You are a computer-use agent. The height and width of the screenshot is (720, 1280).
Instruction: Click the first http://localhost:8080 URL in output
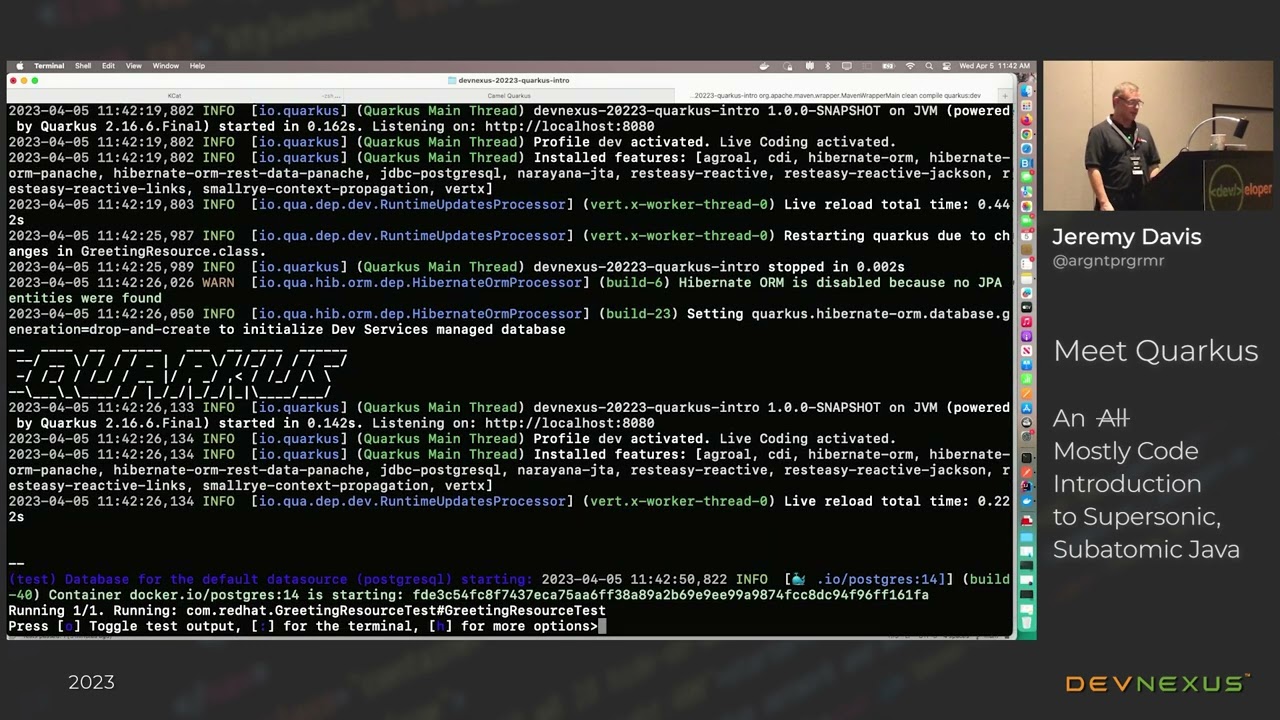pos(570,127)
